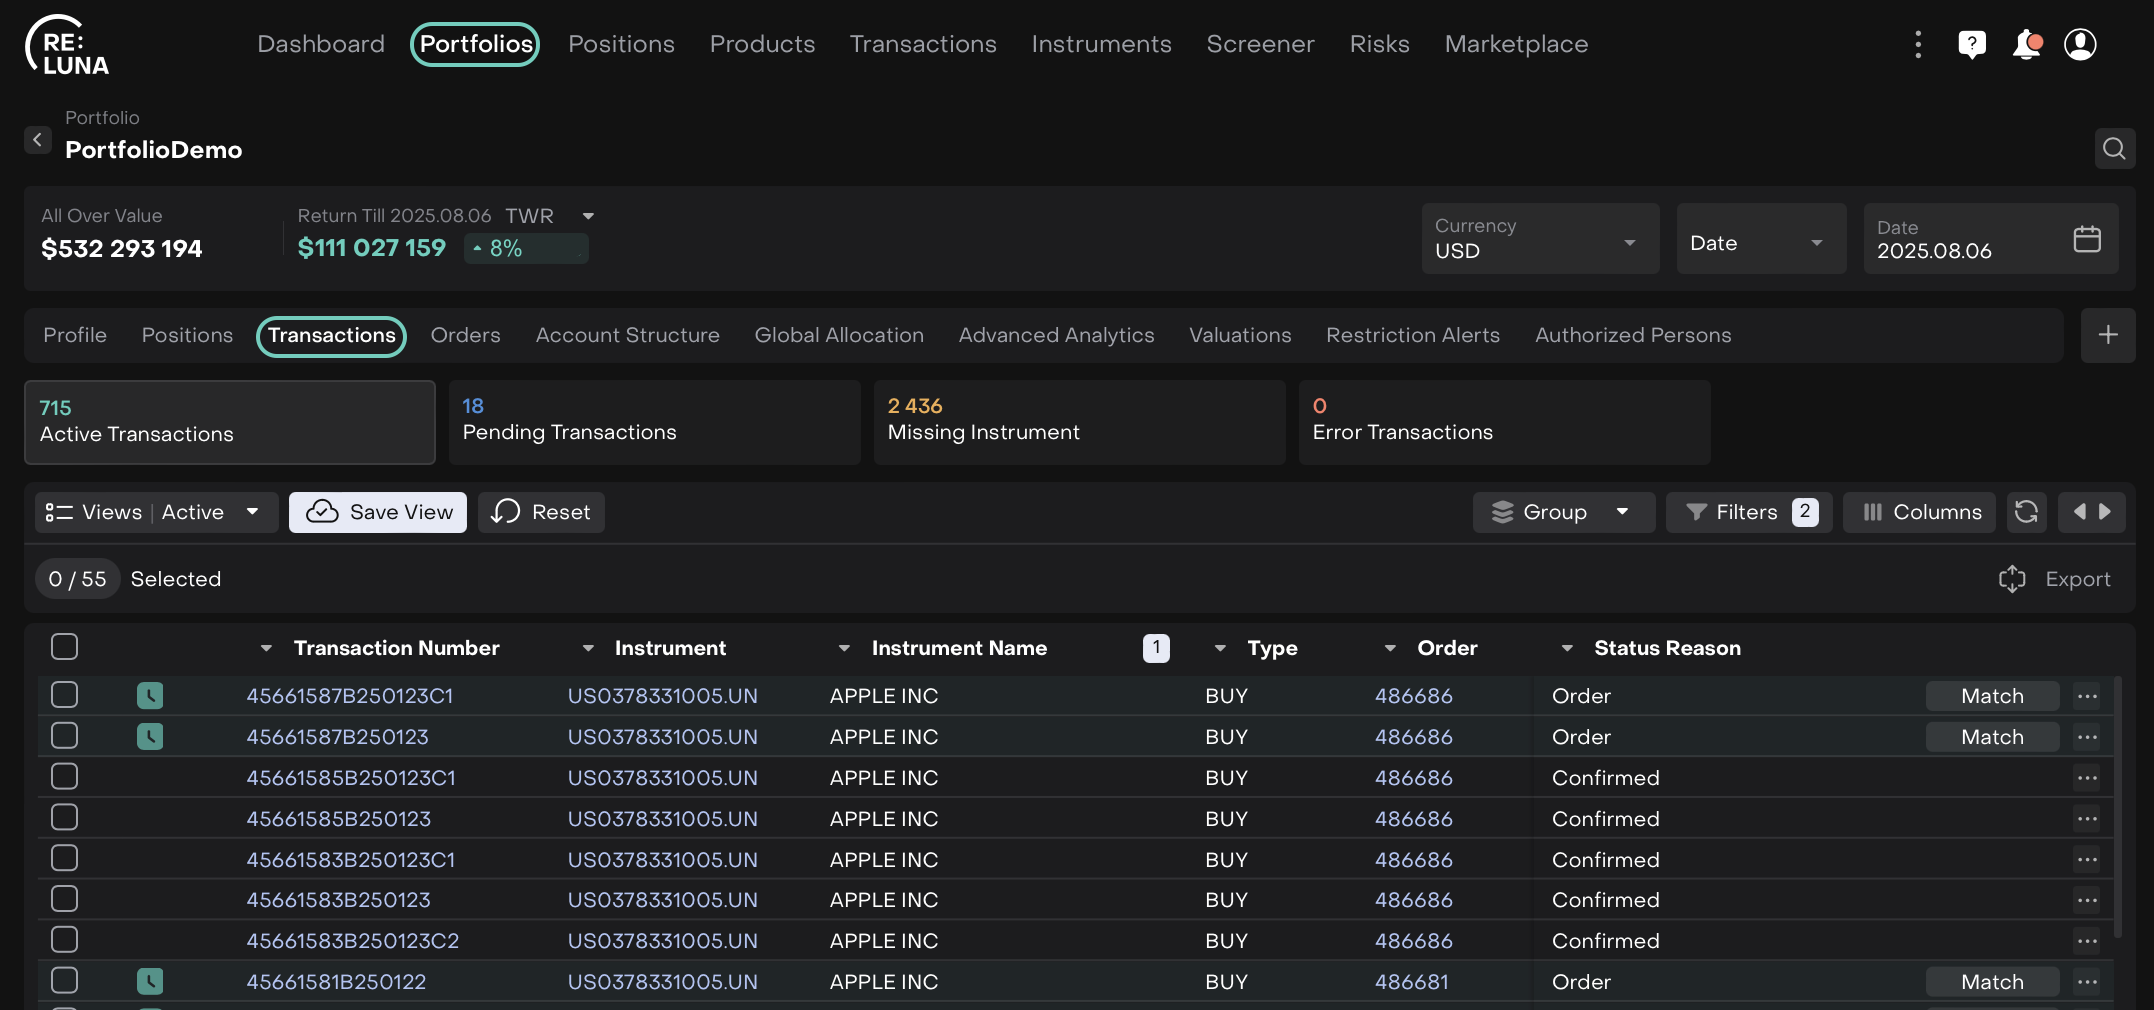Select the Pending Transactions card
This screenshot has width=2154, height=1010.
click(x=654, y=421)
